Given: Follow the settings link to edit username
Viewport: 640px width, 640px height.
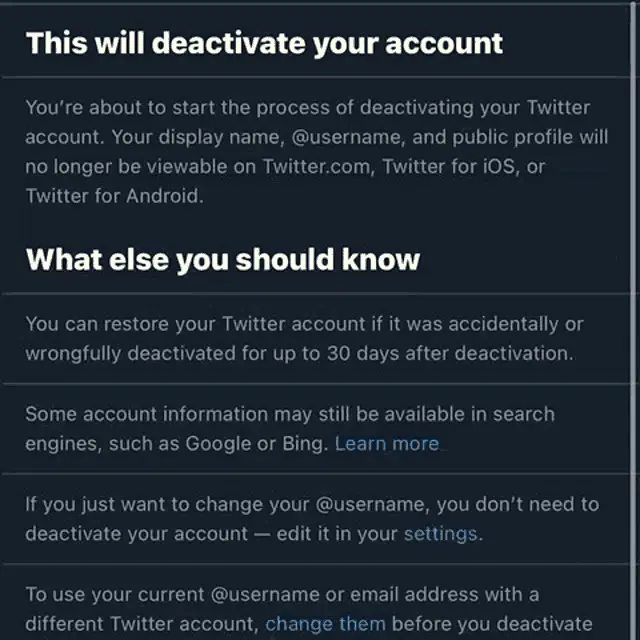Looking at the screenshot, I should pyautogui.click(x=440, y=534).
